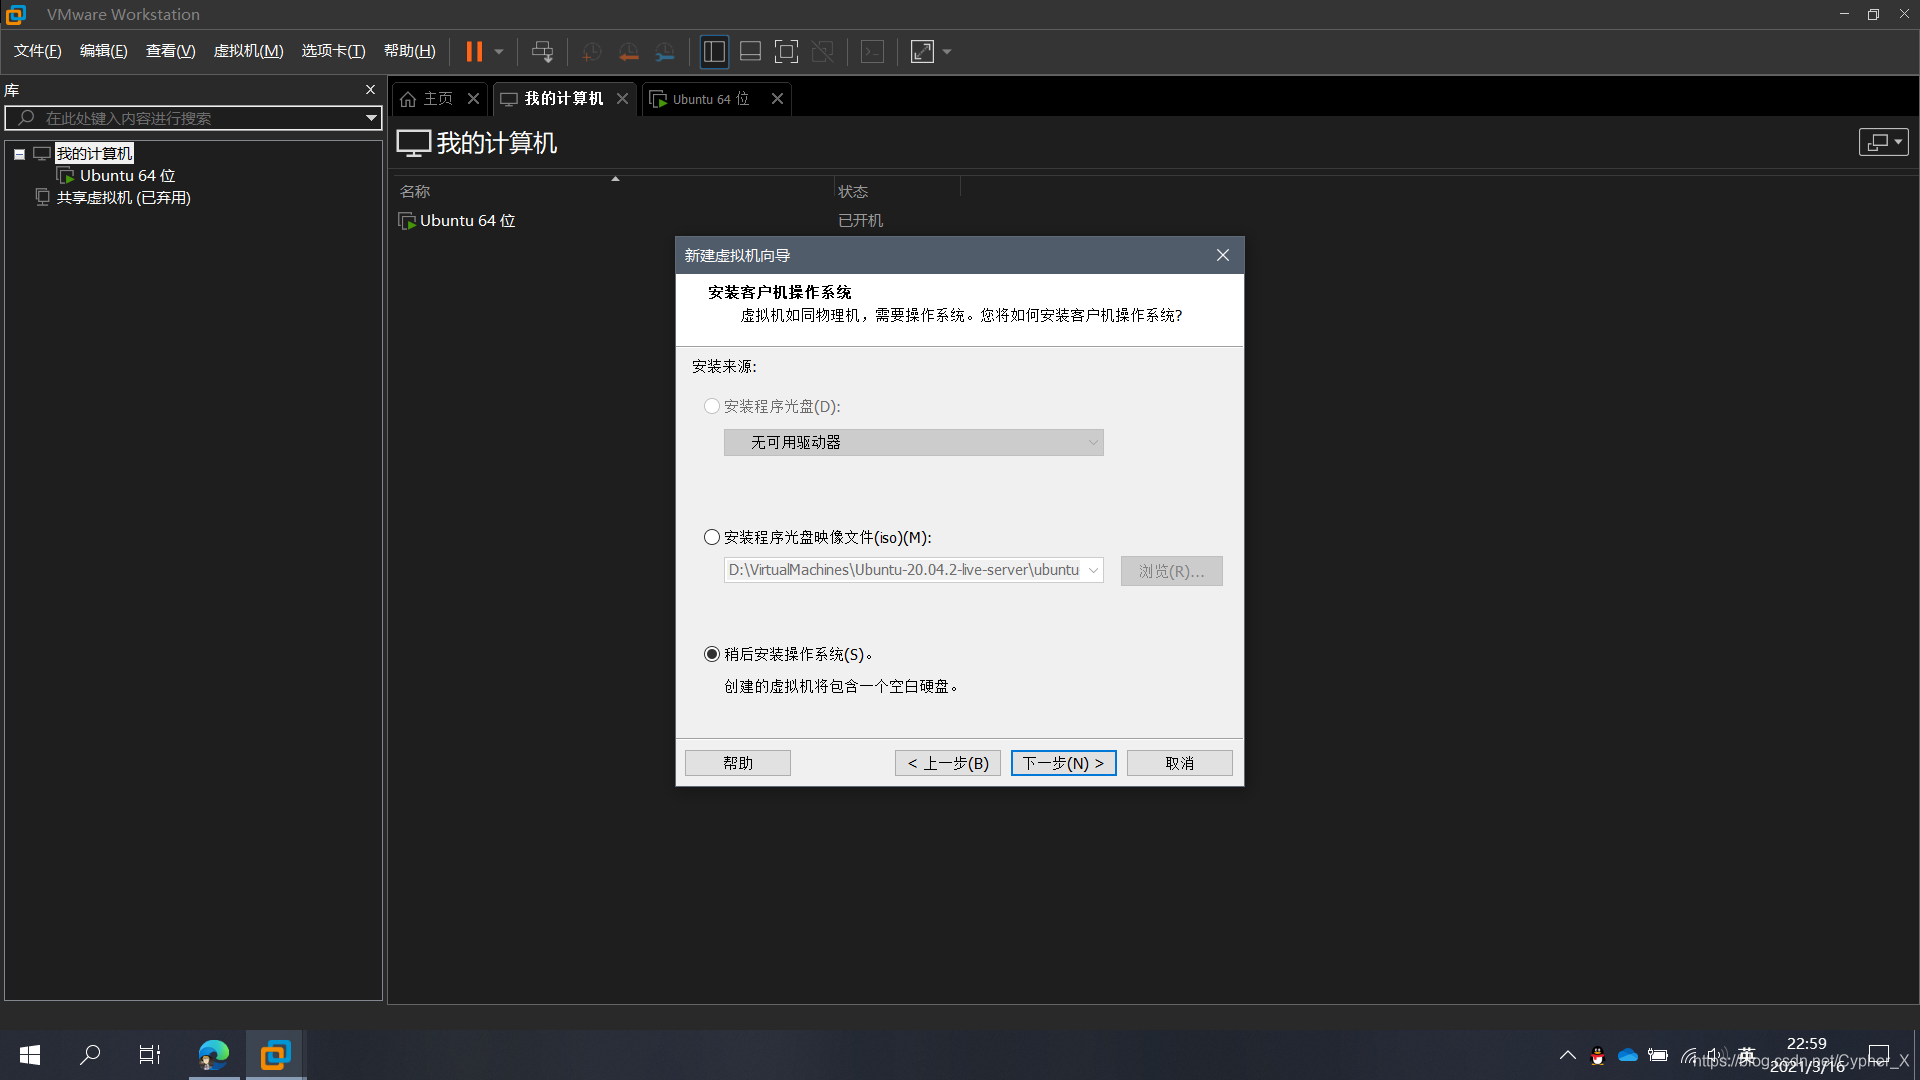The image size is (1920, 1080).
Task: Click the 帮助 button in the wizard
Action: click(738, 763)
